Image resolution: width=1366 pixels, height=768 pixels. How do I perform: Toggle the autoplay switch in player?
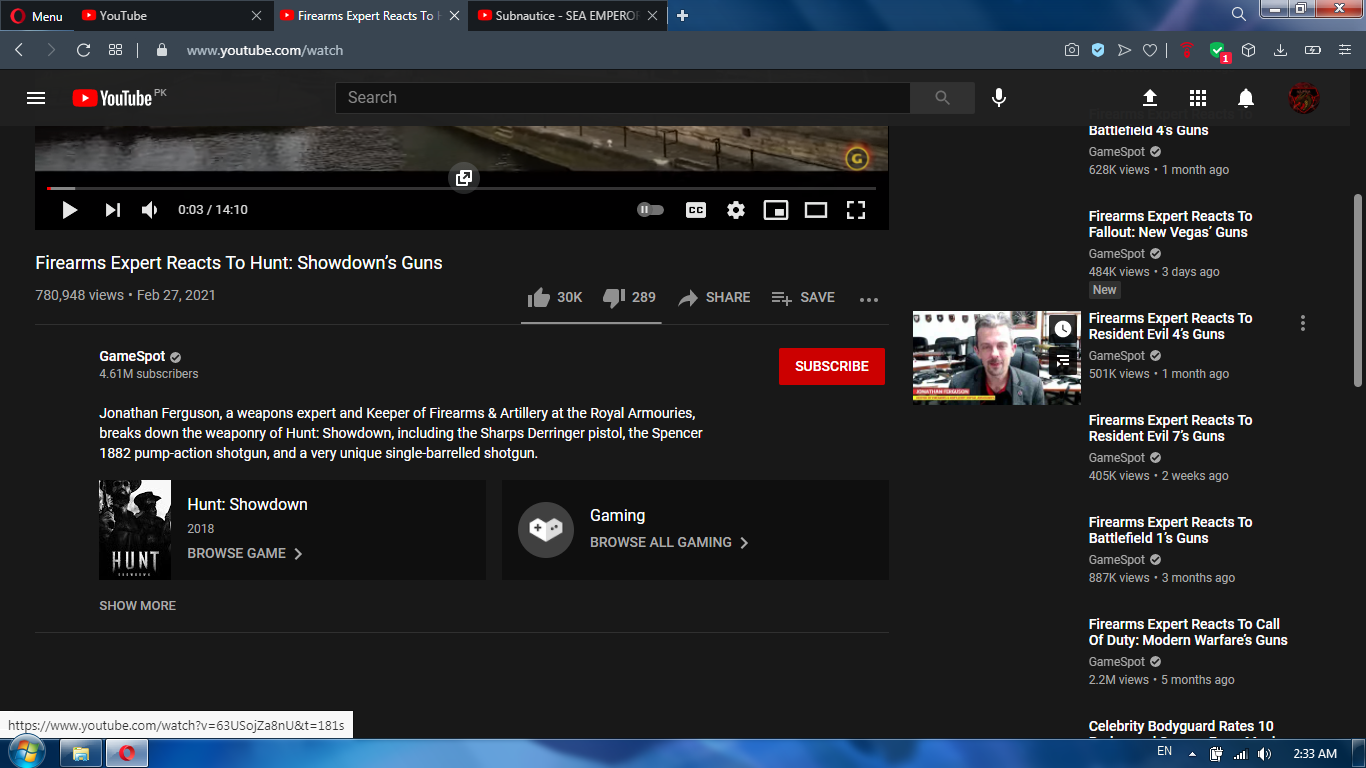pos(651,210)
